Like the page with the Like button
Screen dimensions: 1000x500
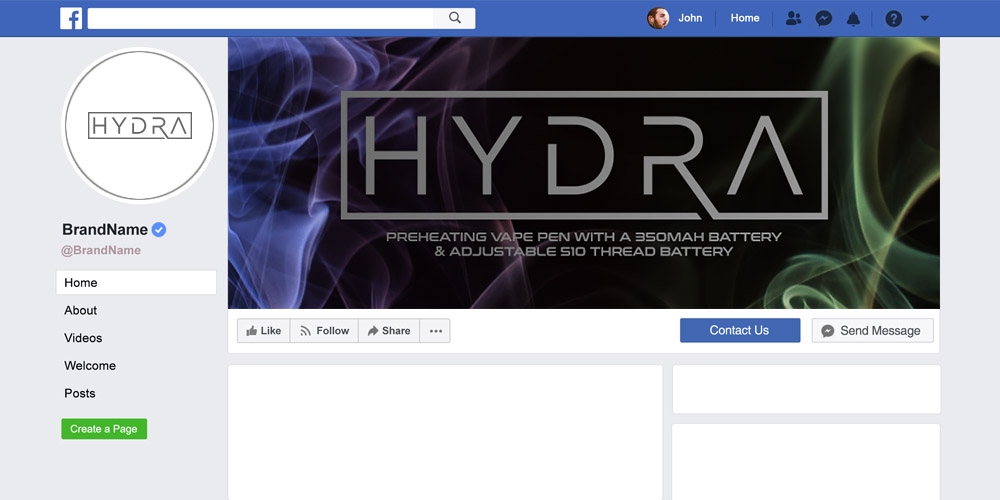tap(263, 331)
